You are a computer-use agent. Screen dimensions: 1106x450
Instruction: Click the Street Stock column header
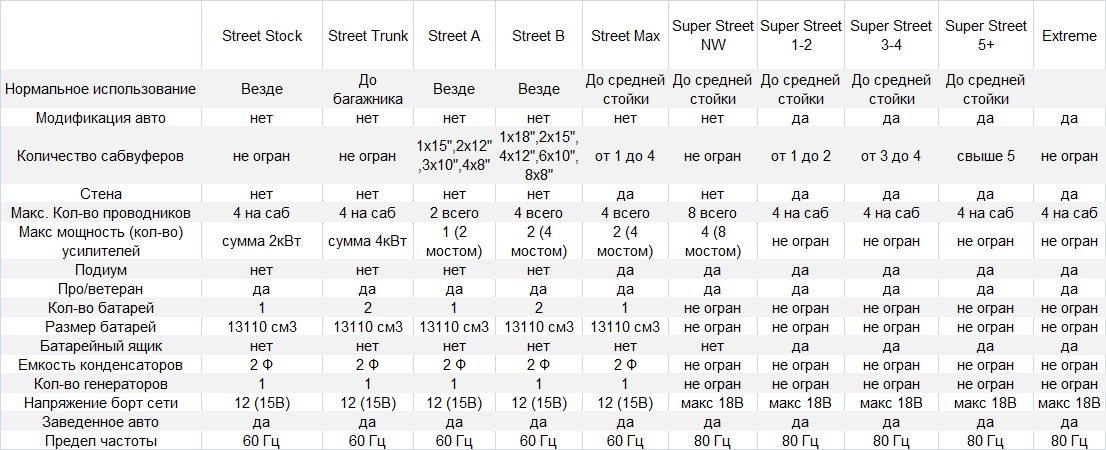[261, 36]
